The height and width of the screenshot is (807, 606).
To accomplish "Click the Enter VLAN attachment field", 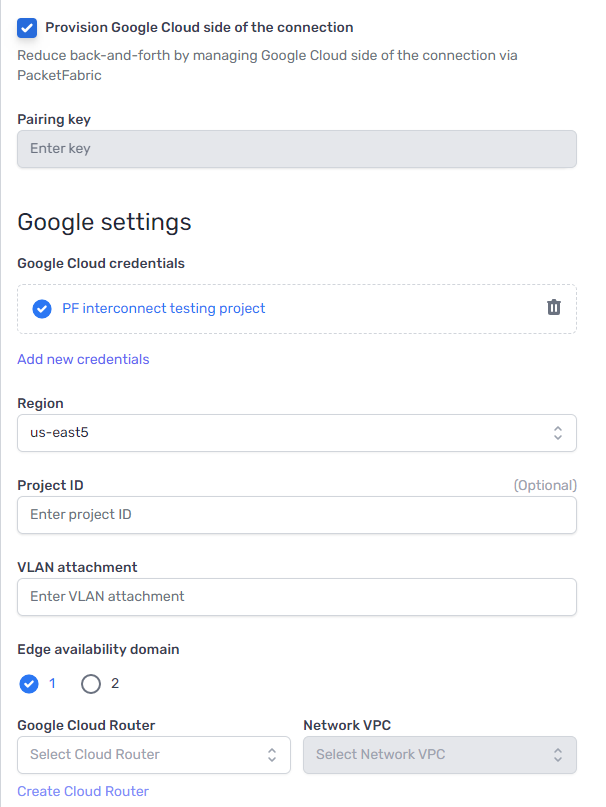I will point(297,597).
